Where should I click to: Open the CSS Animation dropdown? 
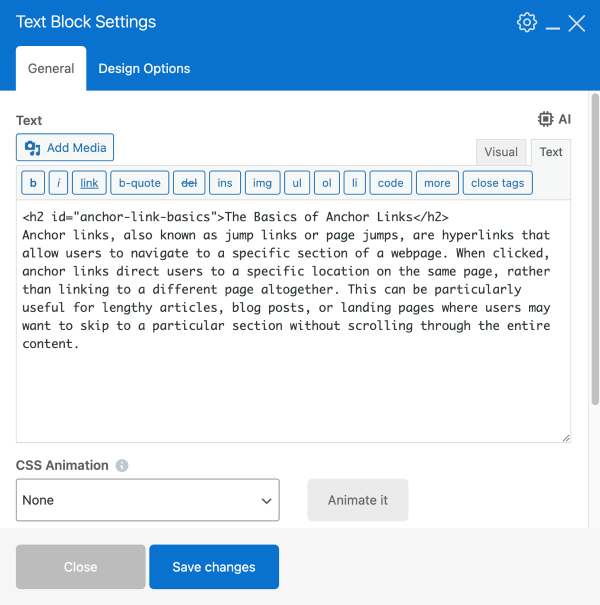[x=147, y=500]
